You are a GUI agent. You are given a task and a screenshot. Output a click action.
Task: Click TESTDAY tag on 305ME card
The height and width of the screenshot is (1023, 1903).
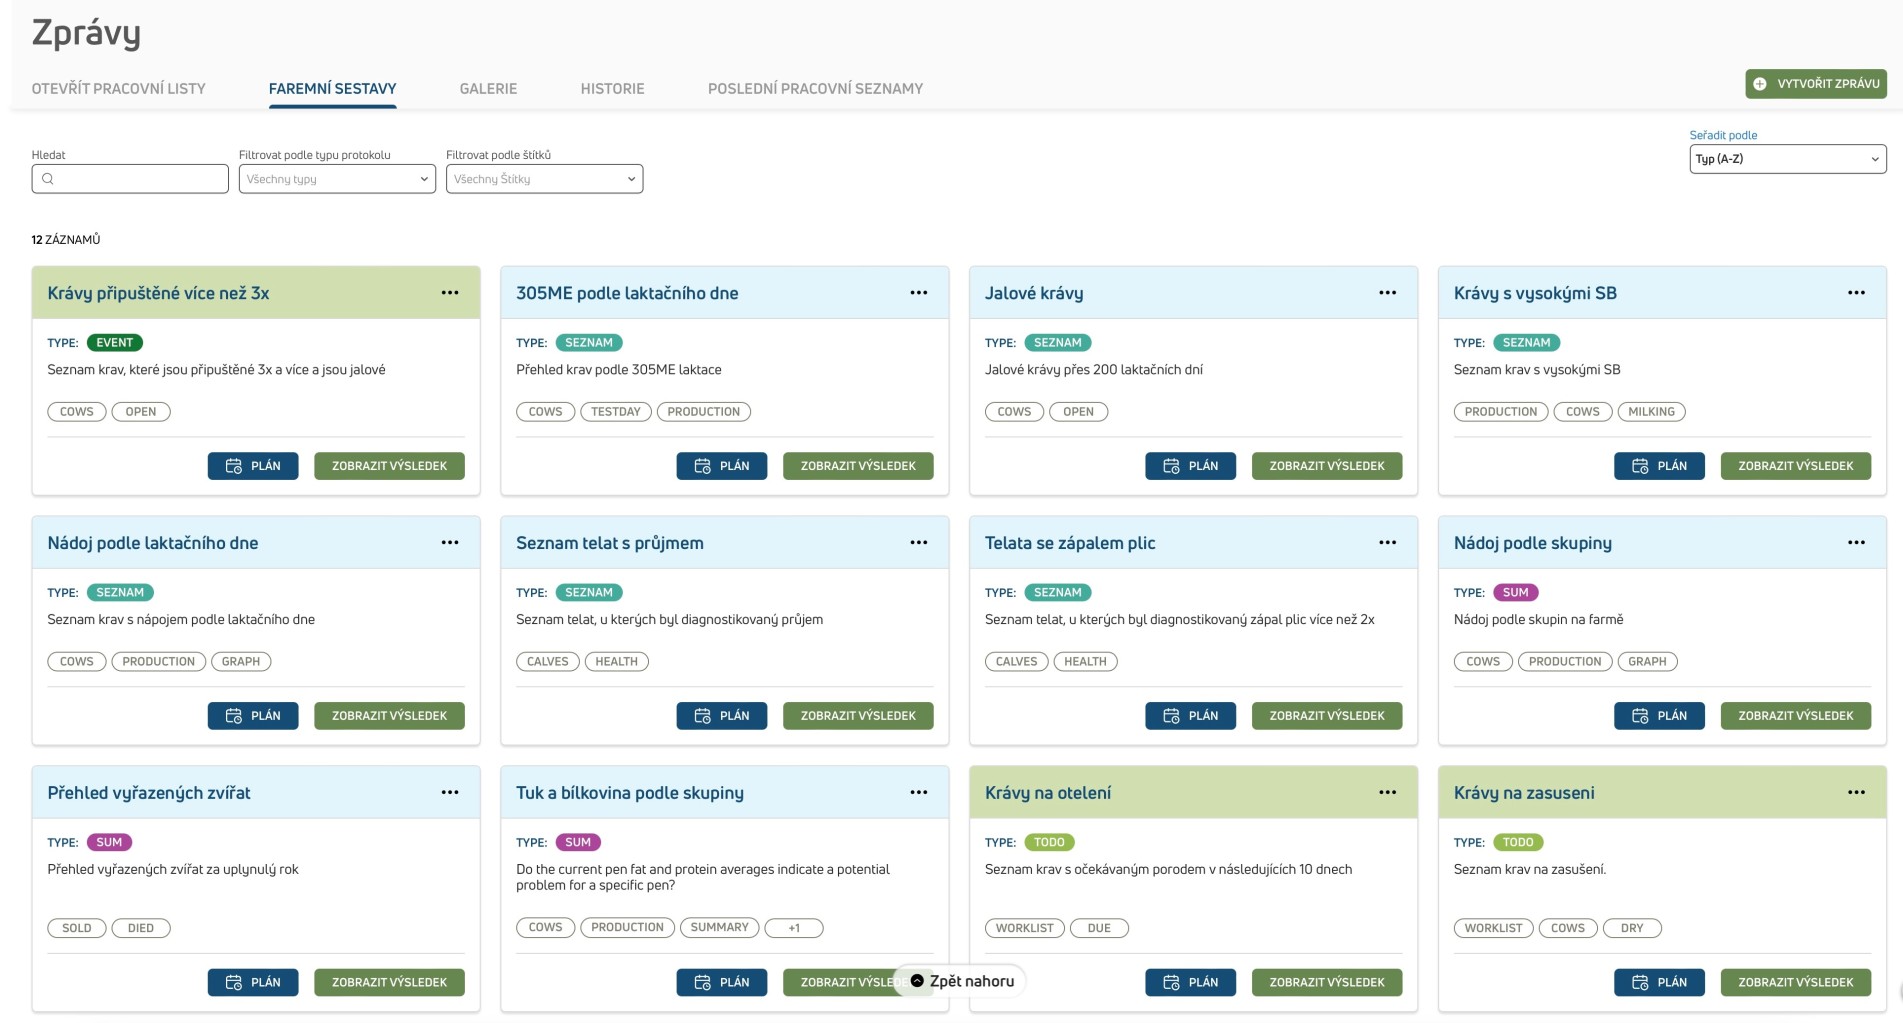[616, 412]
